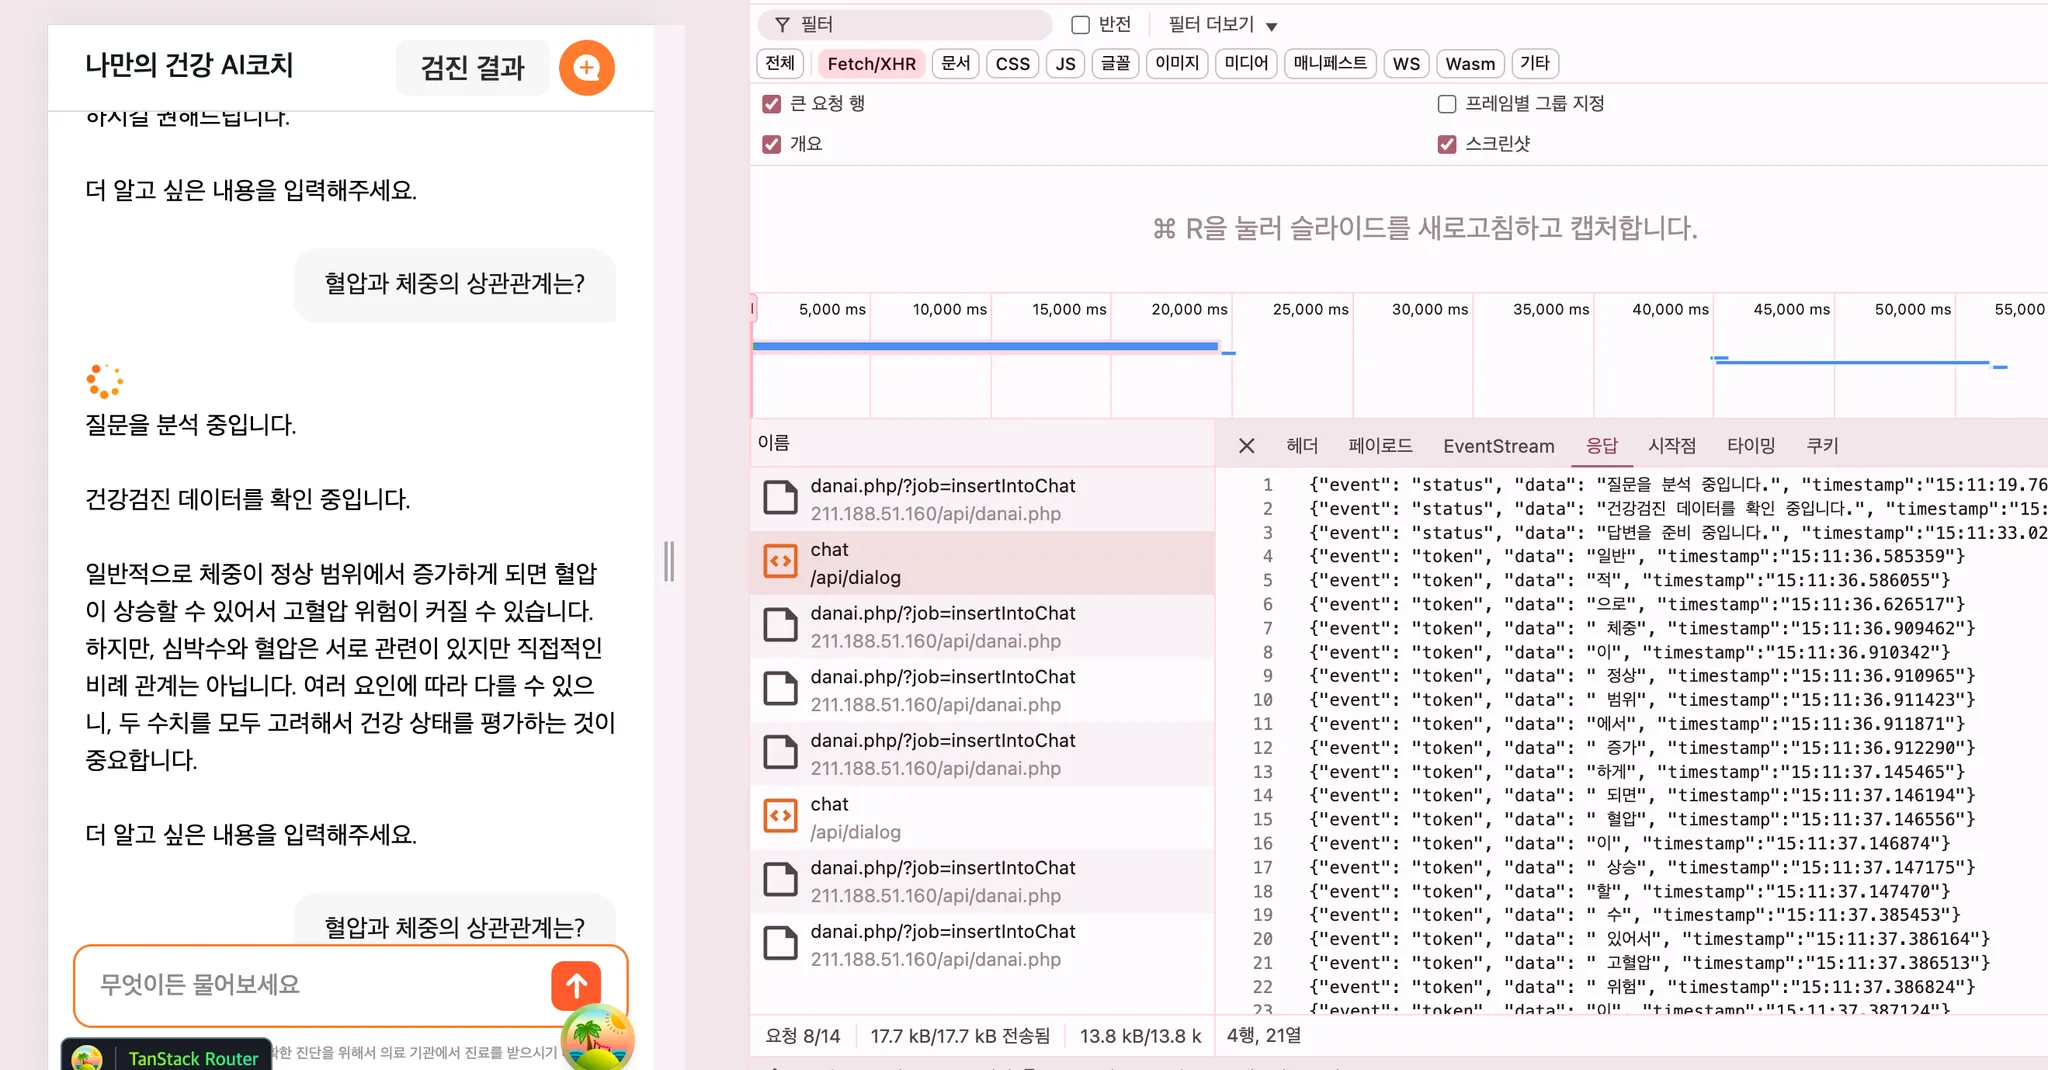
Task: Click response line 1 status event
Action: [1678, 484]
